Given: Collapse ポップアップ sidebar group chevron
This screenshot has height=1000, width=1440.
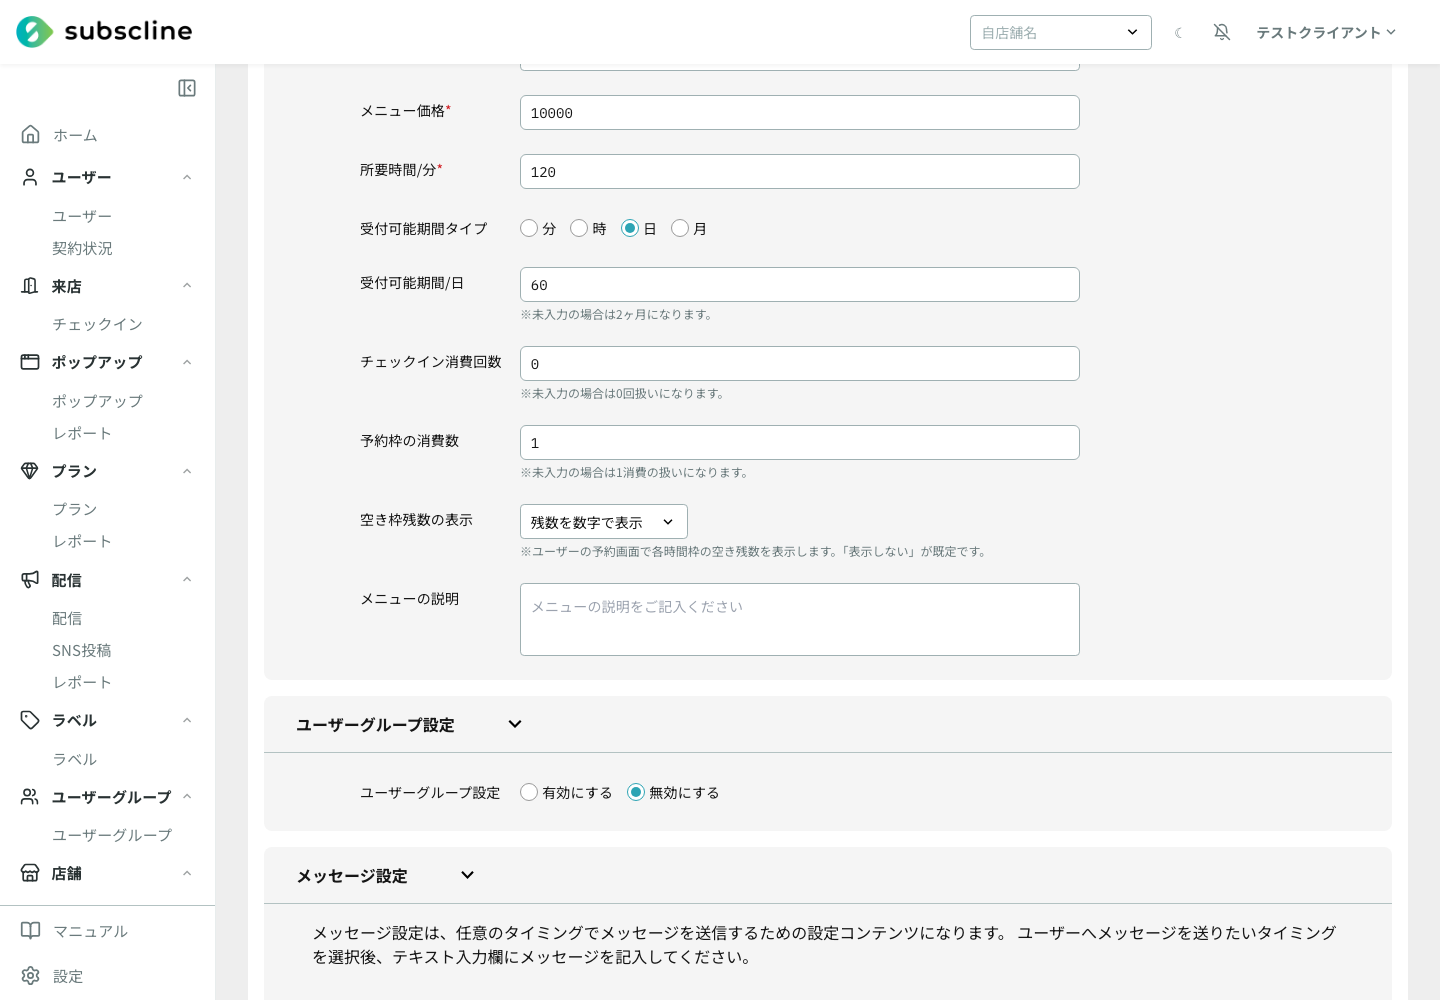Looking at the screenshot, I should tap(187, 362).
